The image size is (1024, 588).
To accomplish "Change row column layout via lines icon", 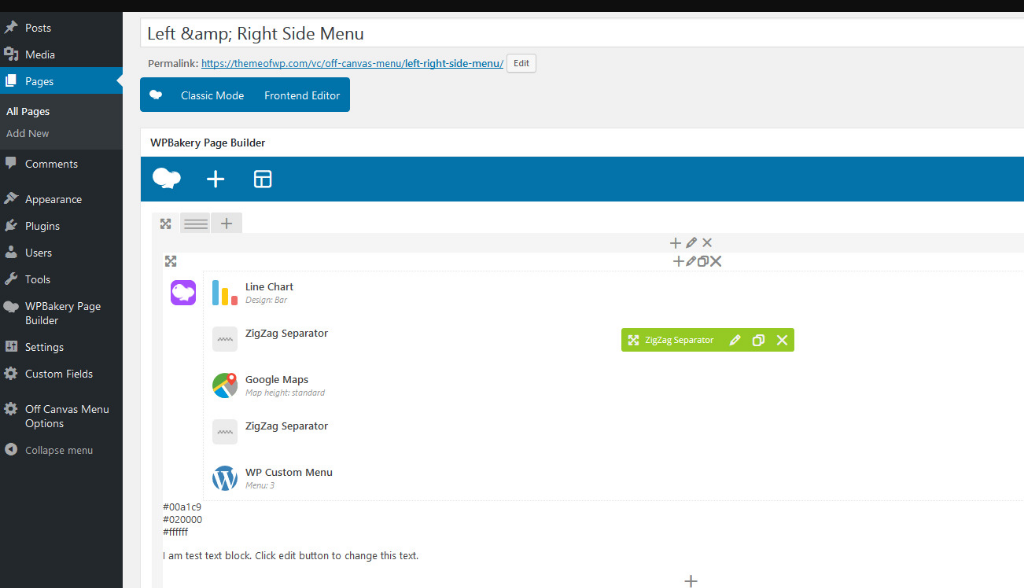I will [196, 224].
